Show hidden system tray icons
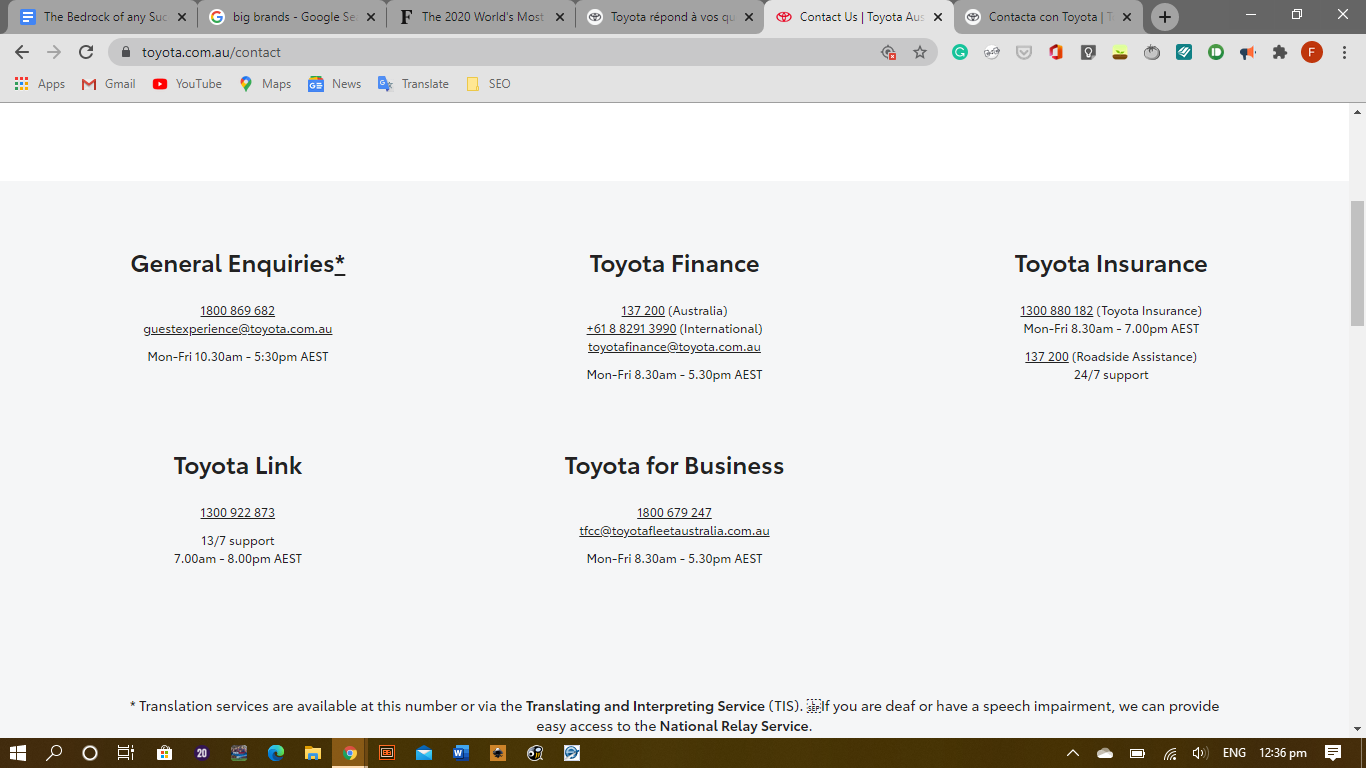 [x=1073, y=753]
